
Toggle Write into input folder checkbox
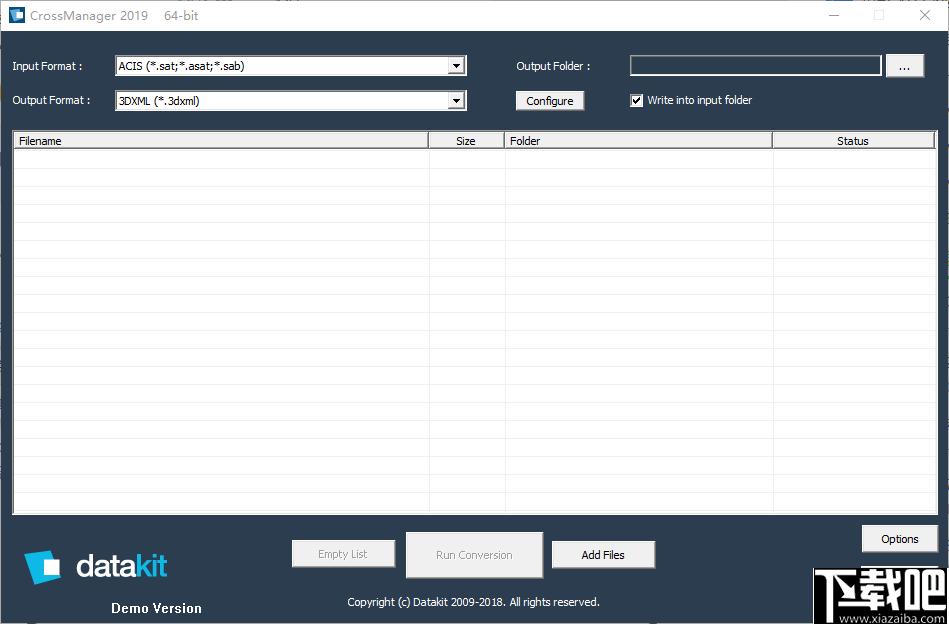pos(636,100)
